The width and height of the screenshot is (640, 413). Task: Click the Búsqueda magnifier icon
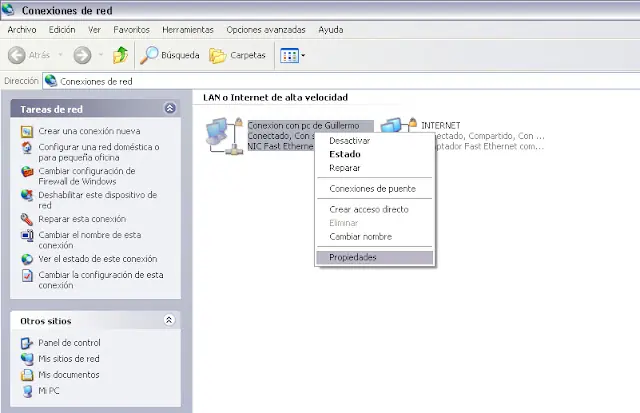click(x=149, y=55)
